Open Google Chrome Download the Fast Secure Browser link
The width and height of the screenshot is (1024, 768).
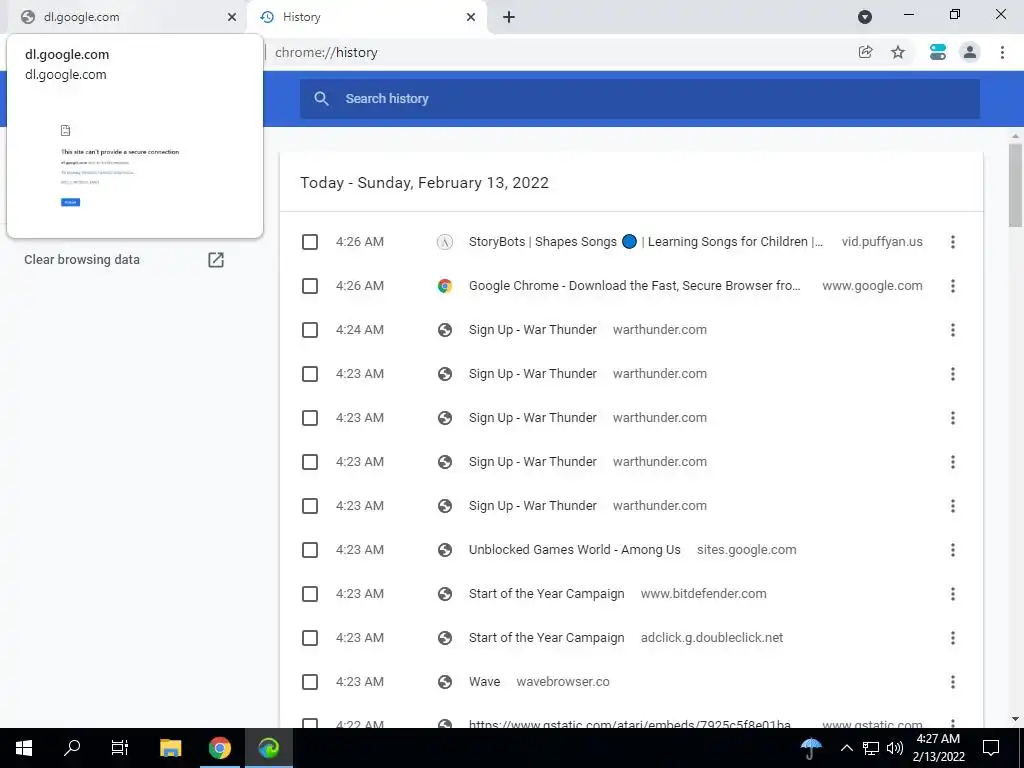click(634, 285)
